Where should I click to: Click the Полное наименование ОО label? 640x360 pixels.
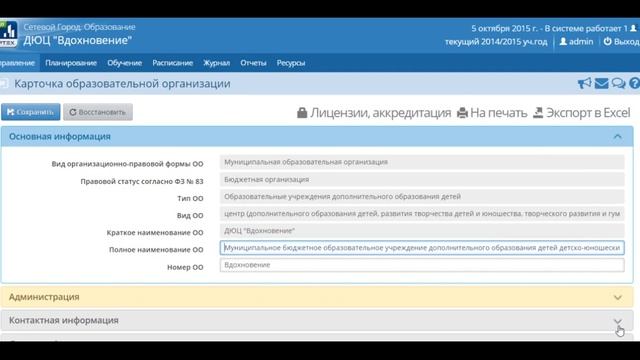coord(156,249)
